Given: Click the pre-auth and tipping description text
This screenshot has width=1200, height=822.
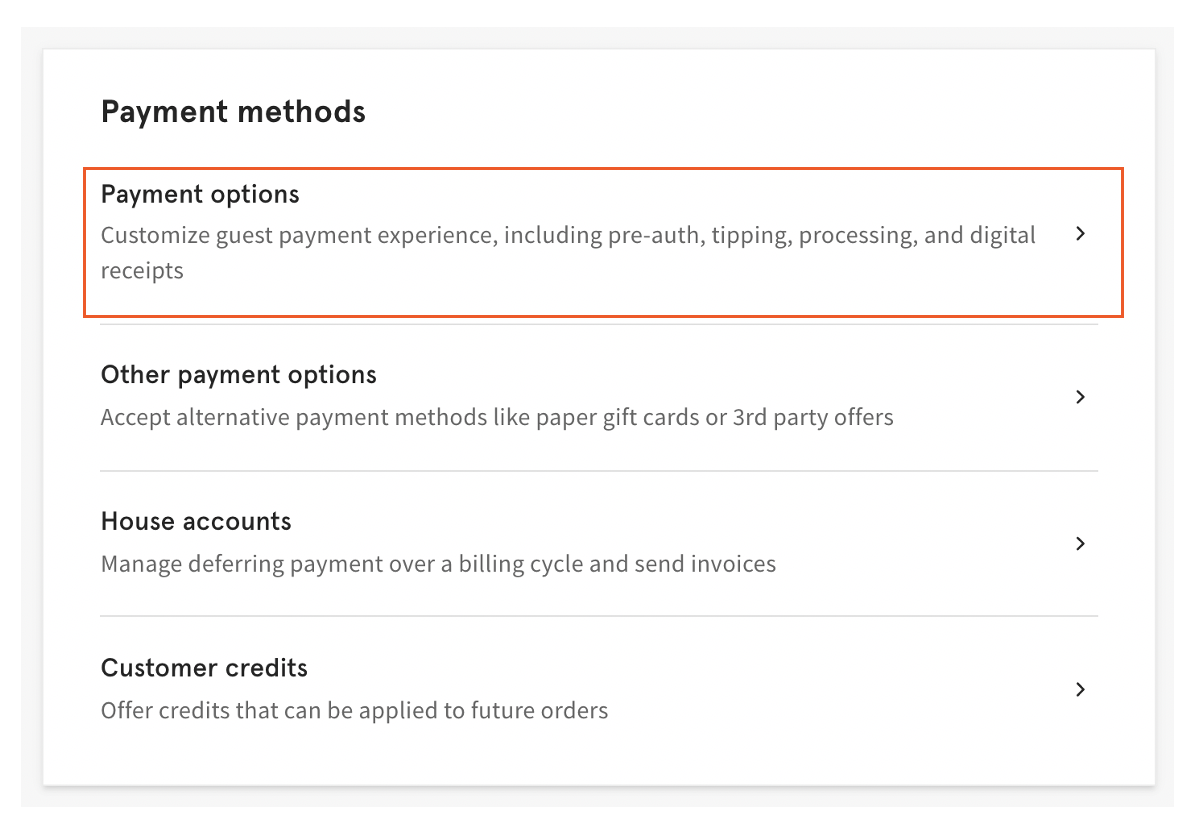Looking at the screenshot, I should [x=567, y=252].
